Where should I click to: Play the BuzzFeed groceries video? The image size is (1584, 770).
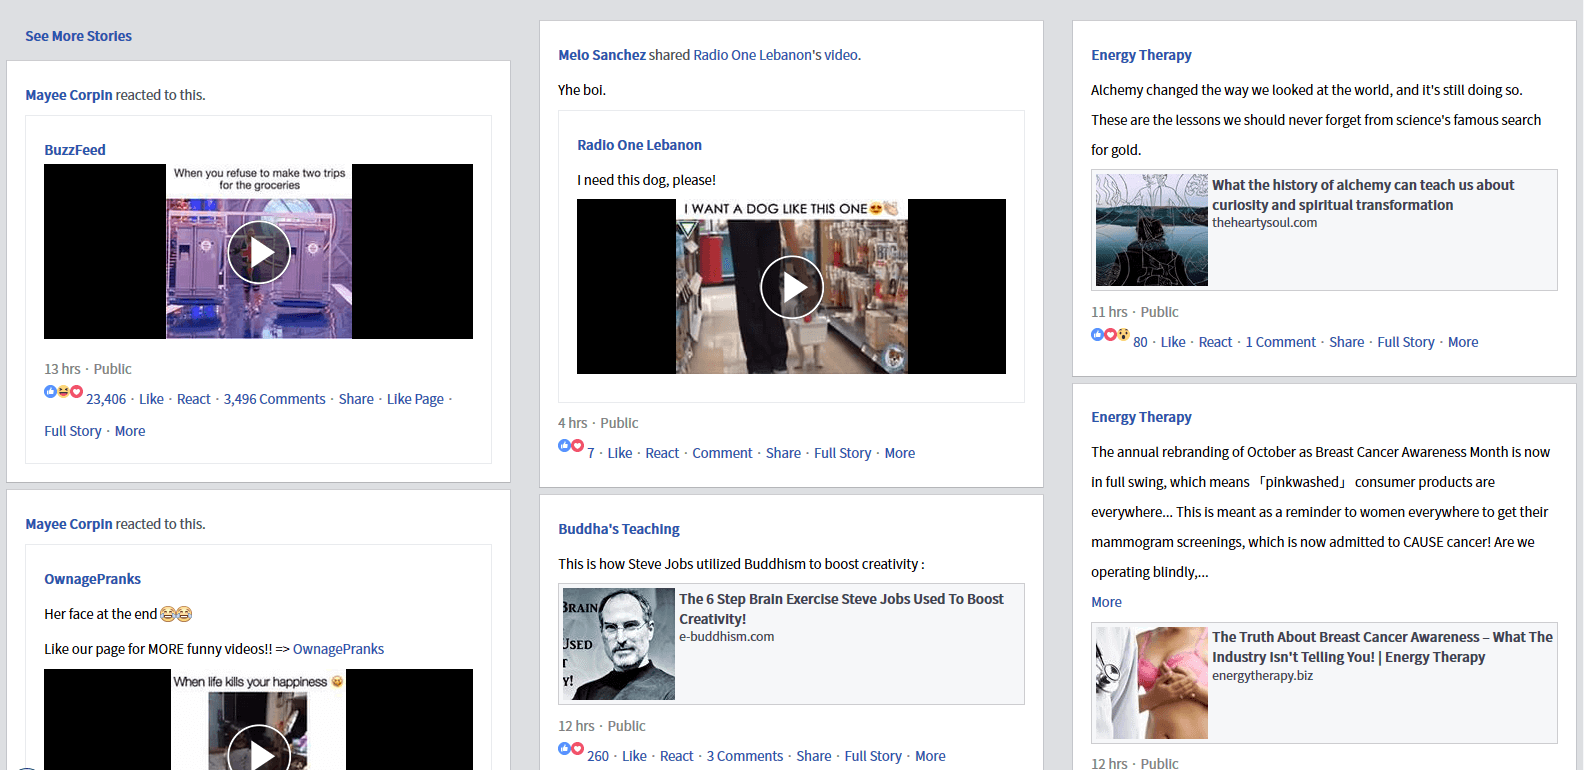[259, 252]
